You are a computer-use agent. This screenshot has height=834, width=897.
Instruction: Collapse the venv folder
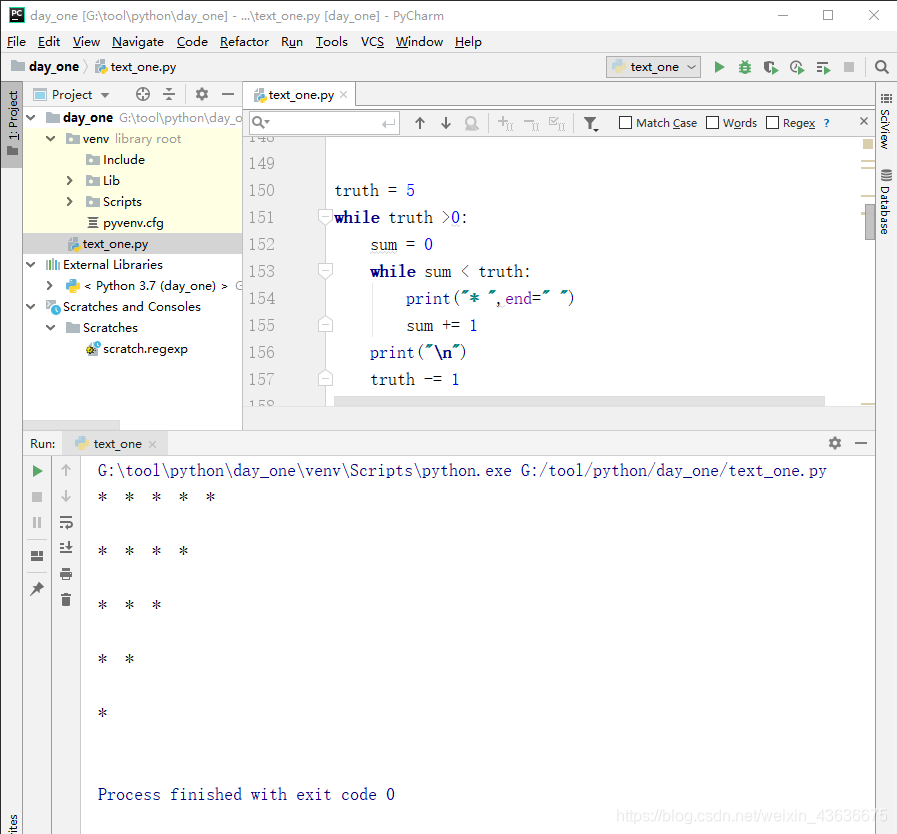[50, 138]
